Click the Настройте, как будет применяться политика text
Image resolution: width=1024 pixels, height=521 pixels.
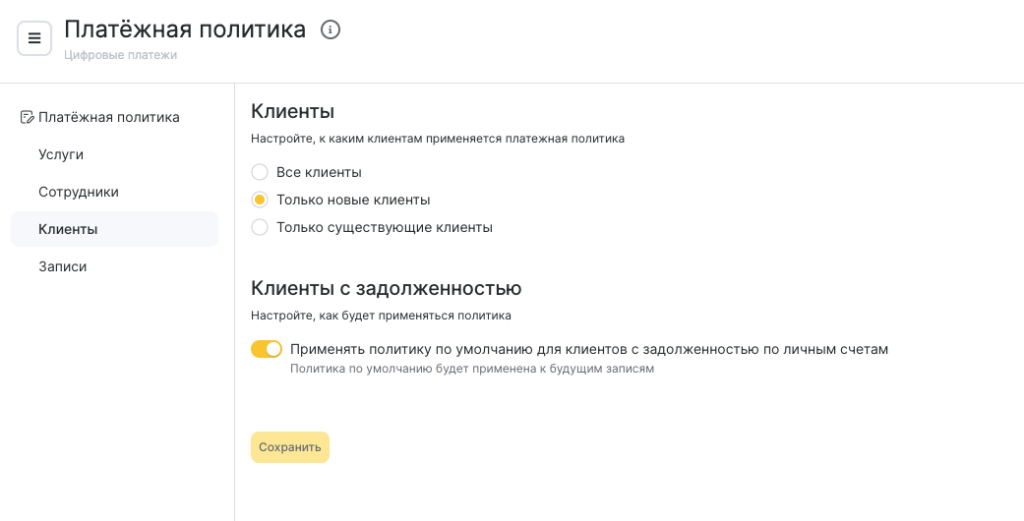pyautogui.click(x=381, y=315)
